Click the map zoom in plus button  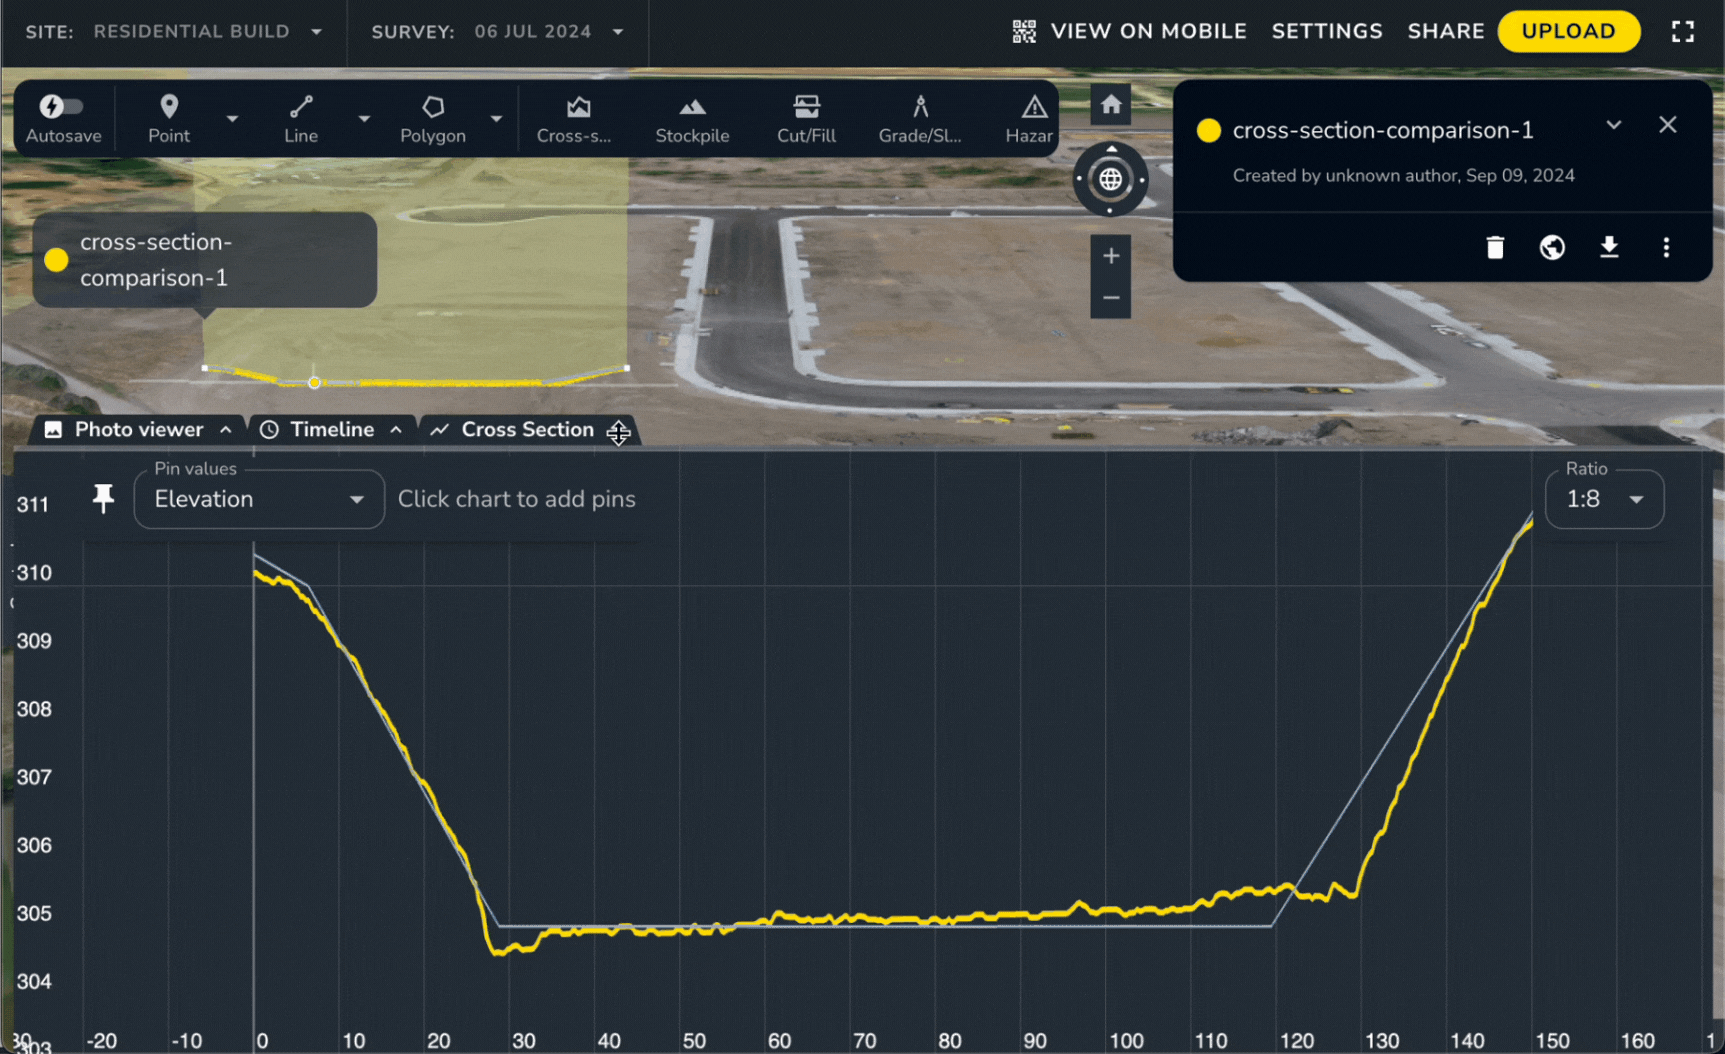1110,256
